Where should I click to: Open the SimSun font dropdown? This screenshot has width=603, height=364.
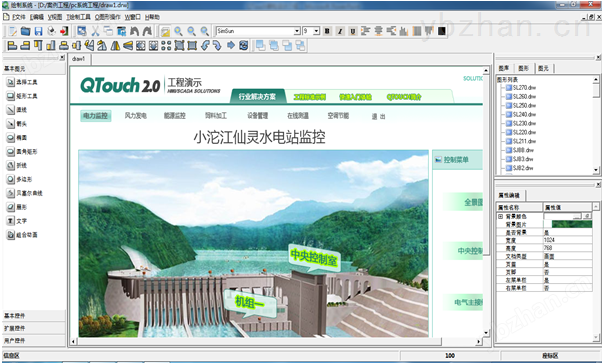pos(297,31)
